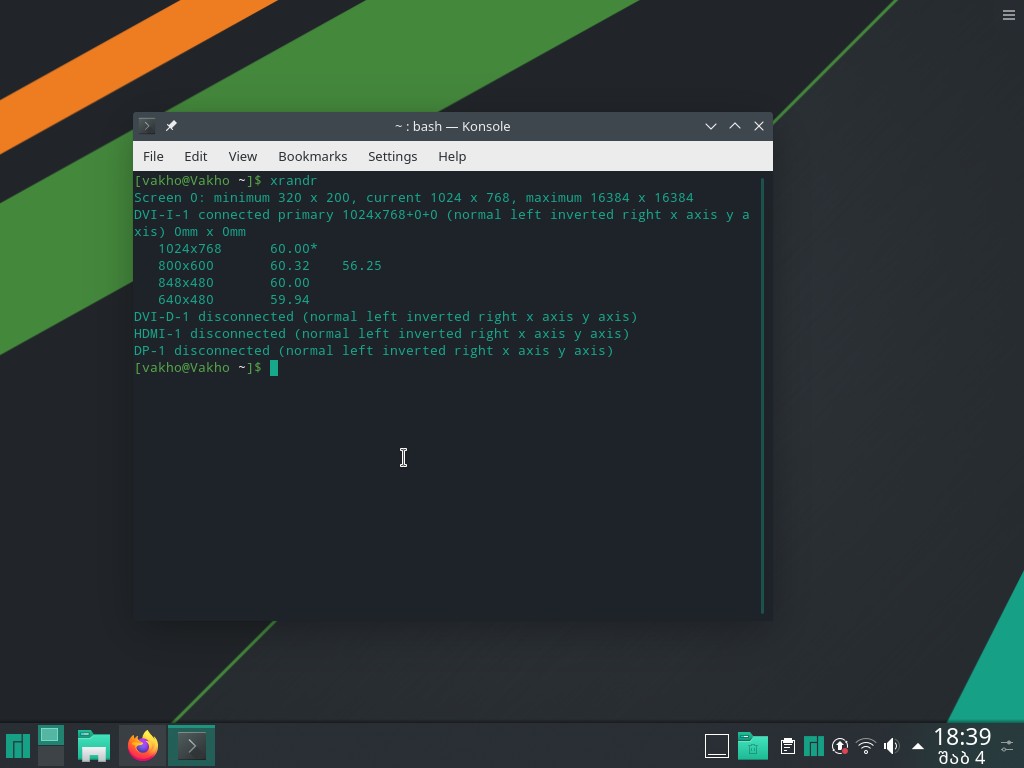The height and width of the screenshot is (768, 1024).
Task: Open the trash folder in the panel
Action: pos(752,746)
